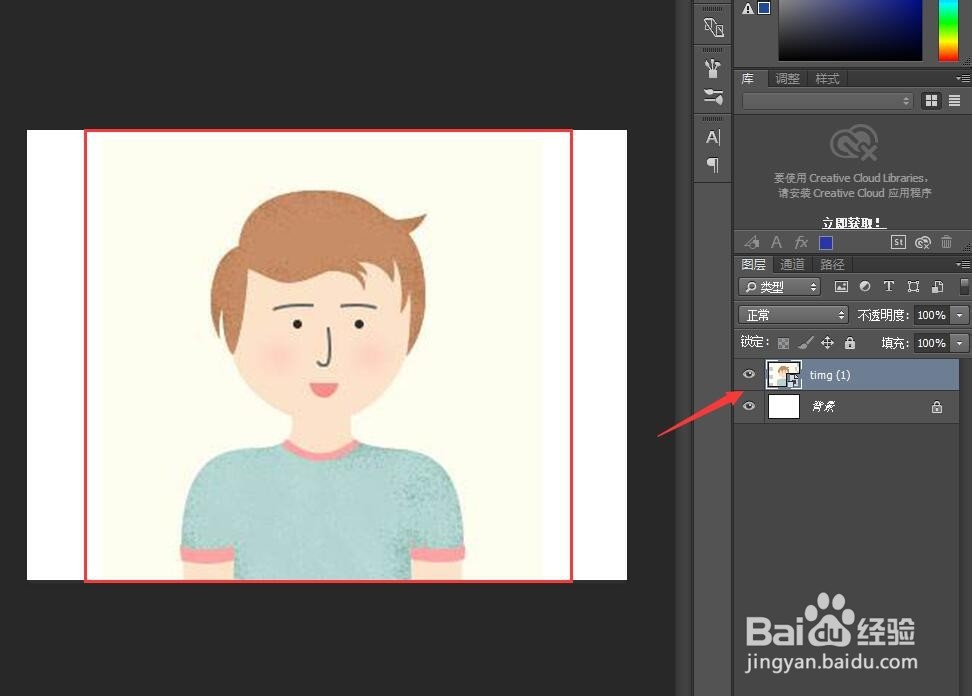This screenshot has height=696, width=972.
Task: Add character style to library
Action: pos(776,242)
